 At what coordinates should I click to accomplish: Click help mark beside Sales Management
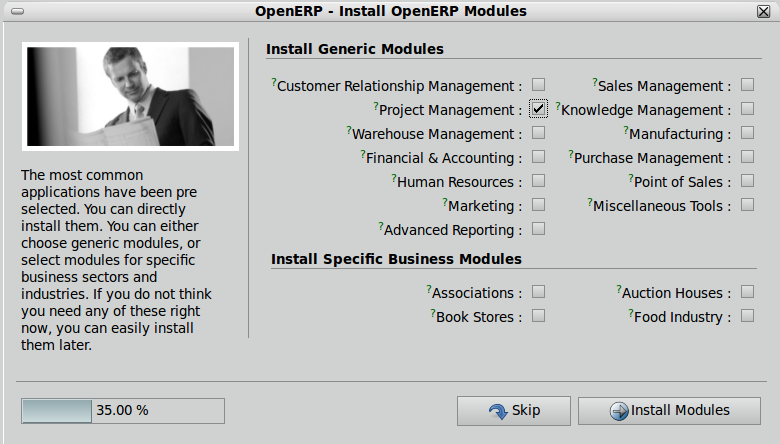[x=594, y=83]
